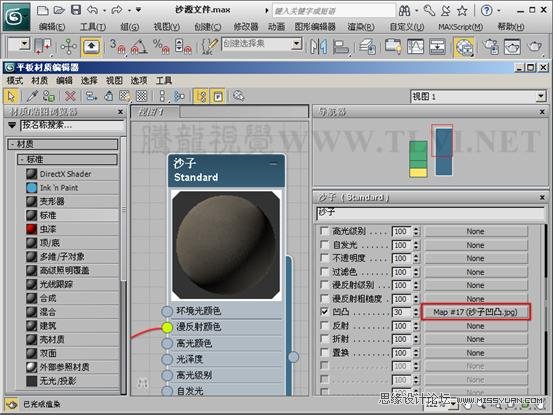Enable the 反射 reflection map checkbox
Screen dimensions: 553x415
(x=324, y=325)
